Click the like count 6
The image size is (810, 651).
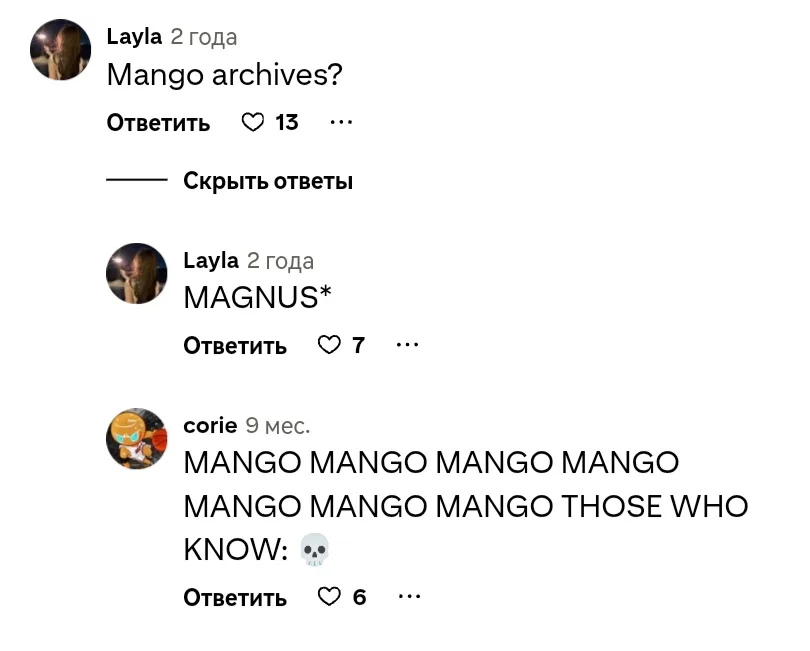point(360,597)
